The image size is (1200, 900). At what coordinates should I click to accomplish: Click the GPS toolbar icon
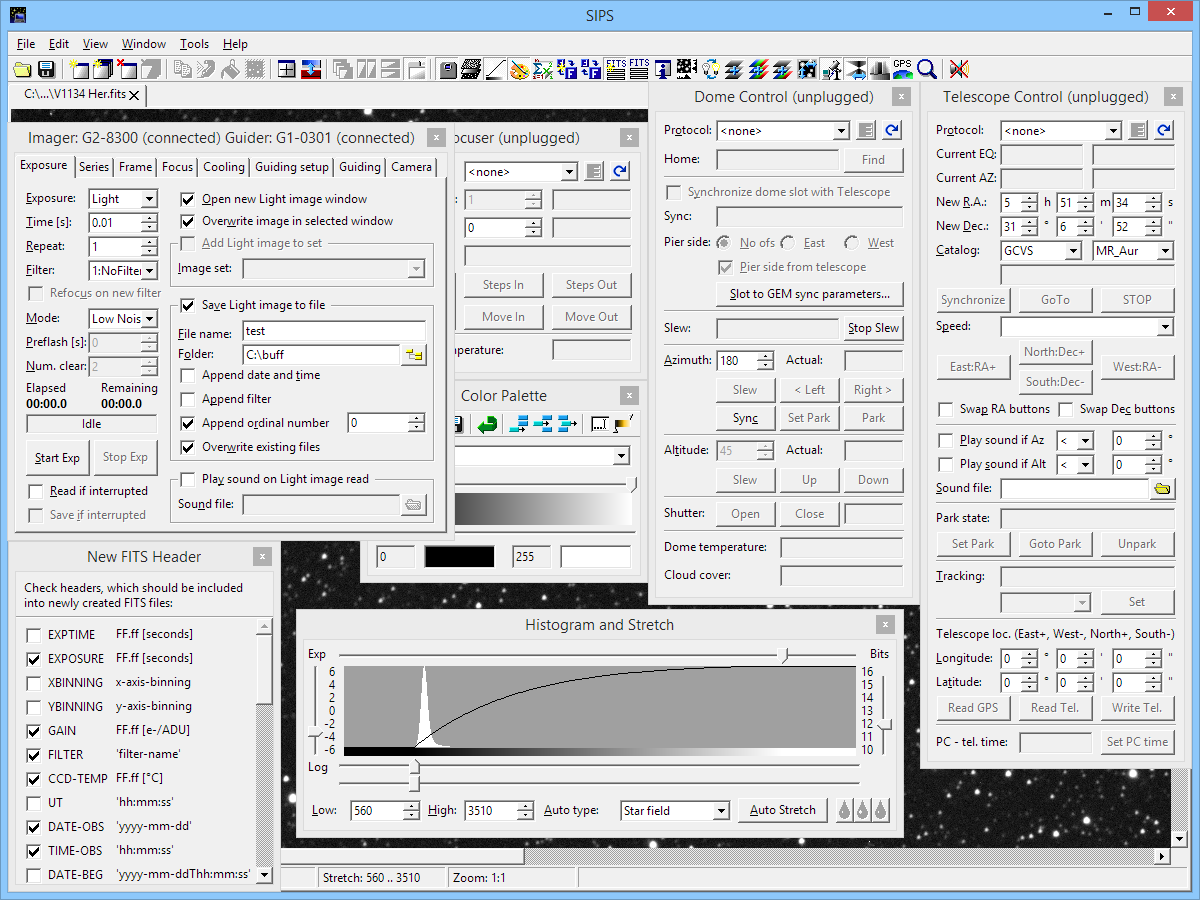(x=902, y=69)
